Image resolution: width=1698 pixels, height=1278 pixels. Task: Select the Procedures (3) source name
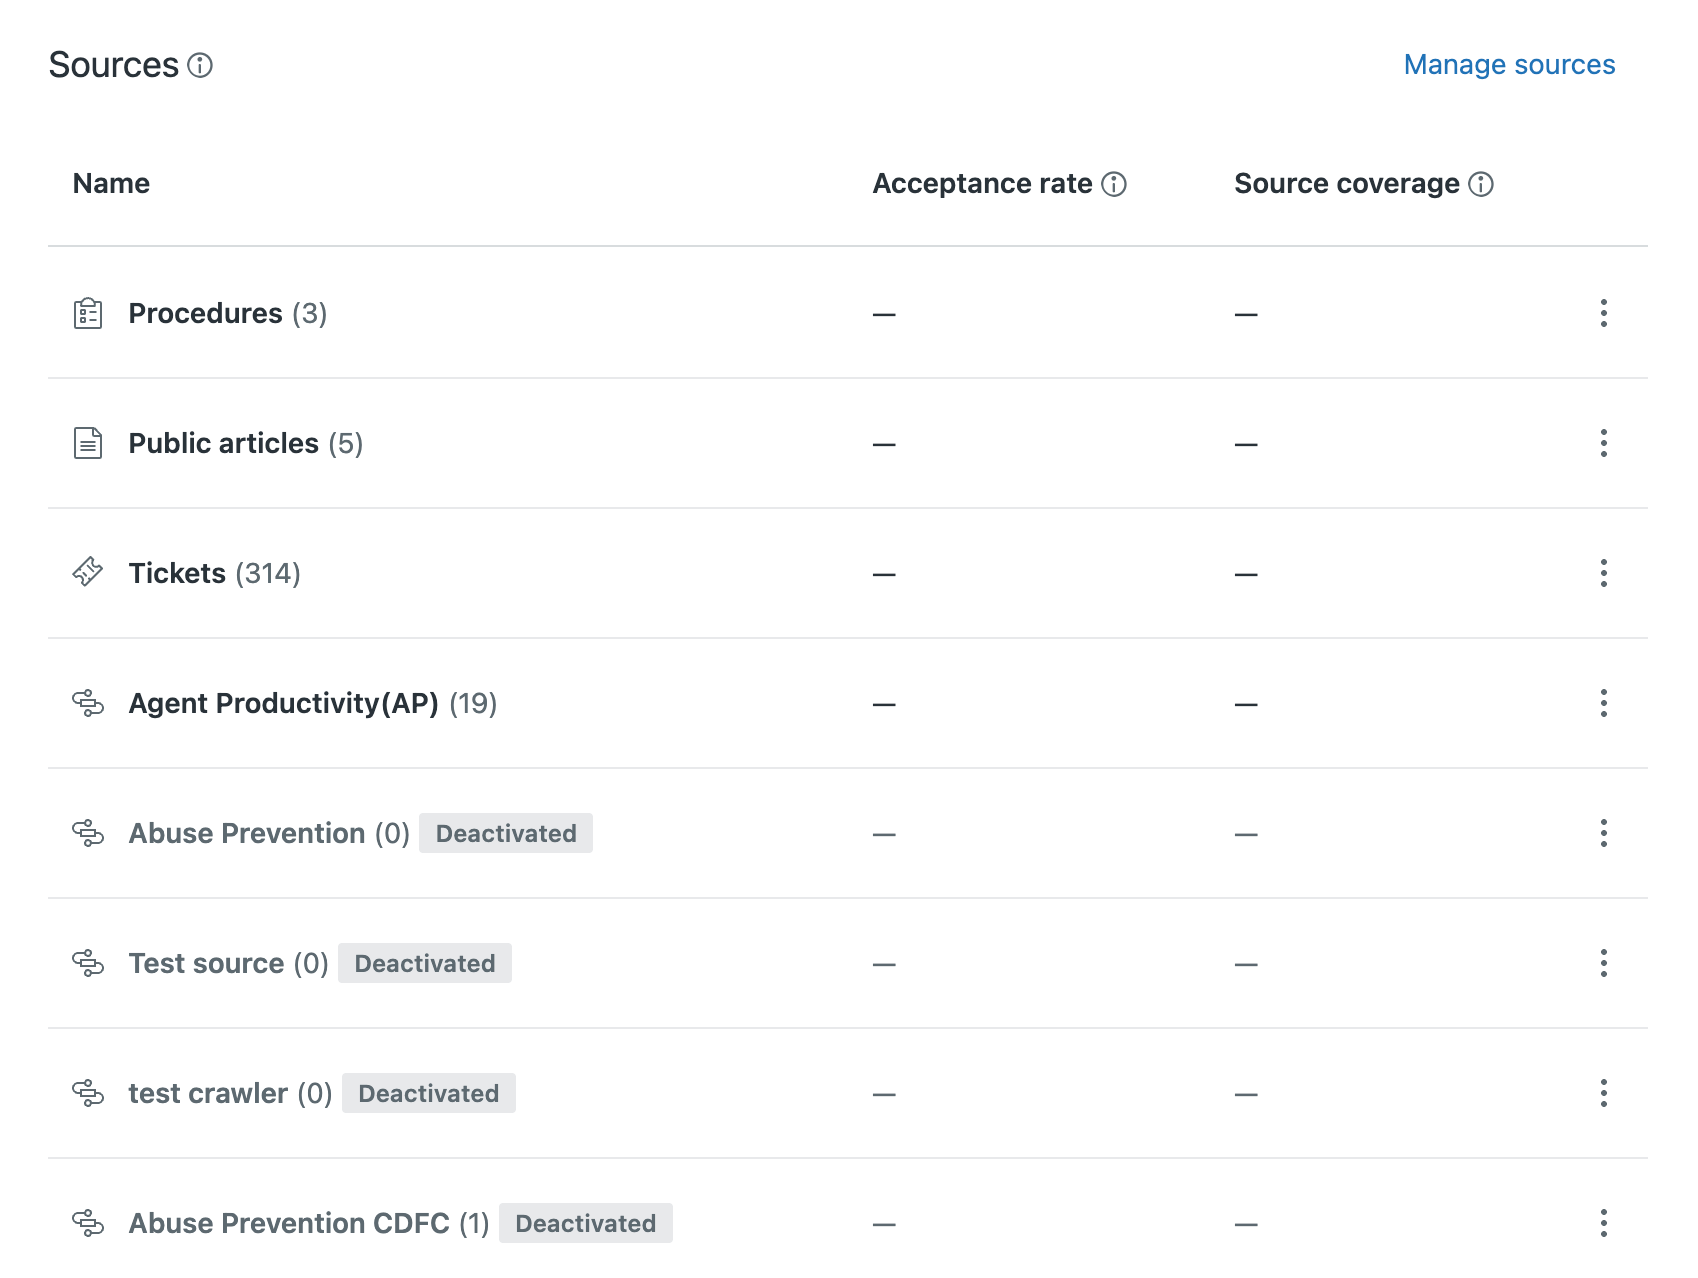(228, 314)
